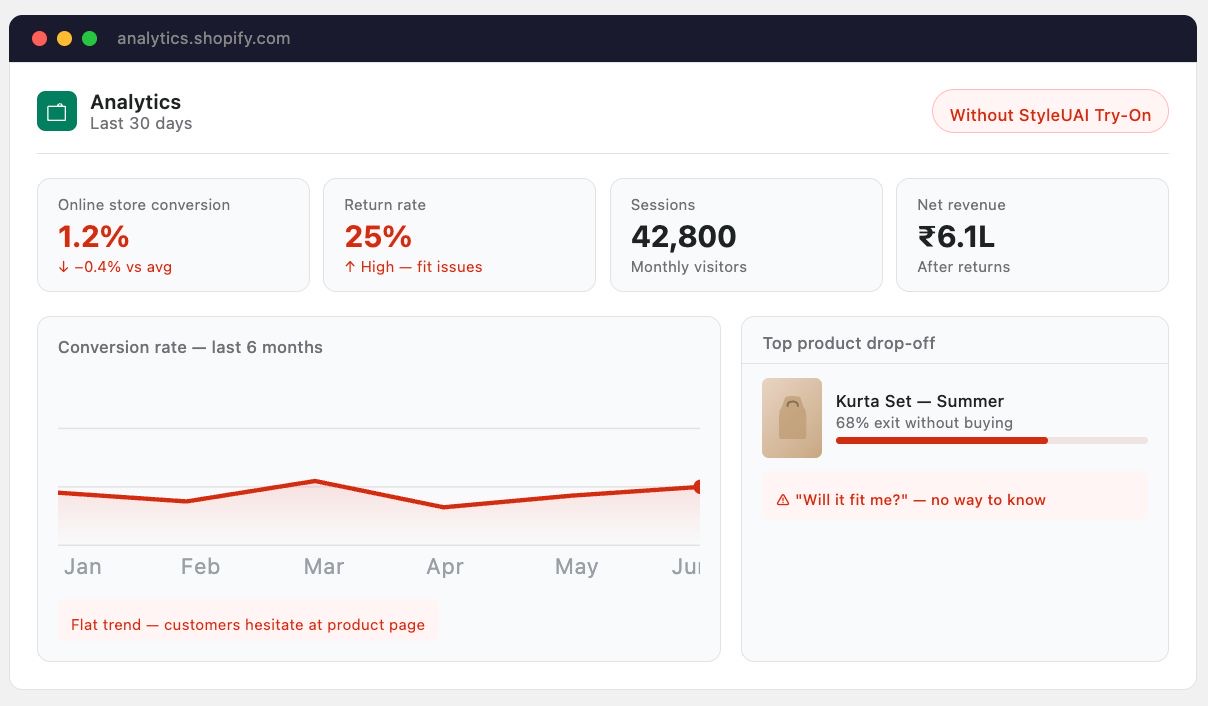
Task: Click the "Conversion rate — last 6 months" title
Action: (190, 348)
